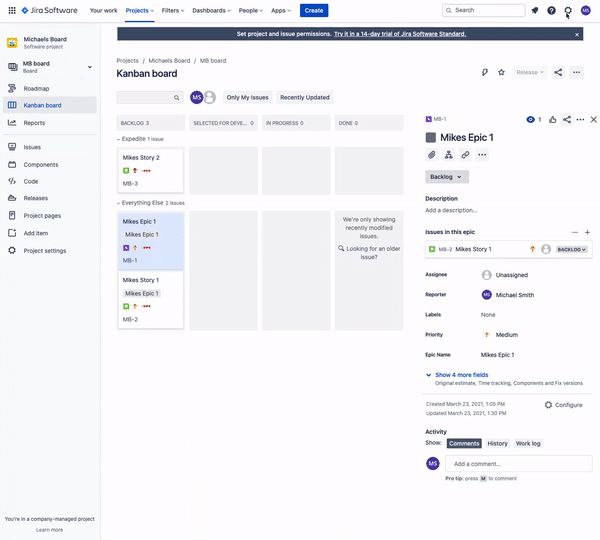The width and height of the screenshot is (600, 540).
Task: Collapse the Expedite swimlane
Action: coord(120,139)
